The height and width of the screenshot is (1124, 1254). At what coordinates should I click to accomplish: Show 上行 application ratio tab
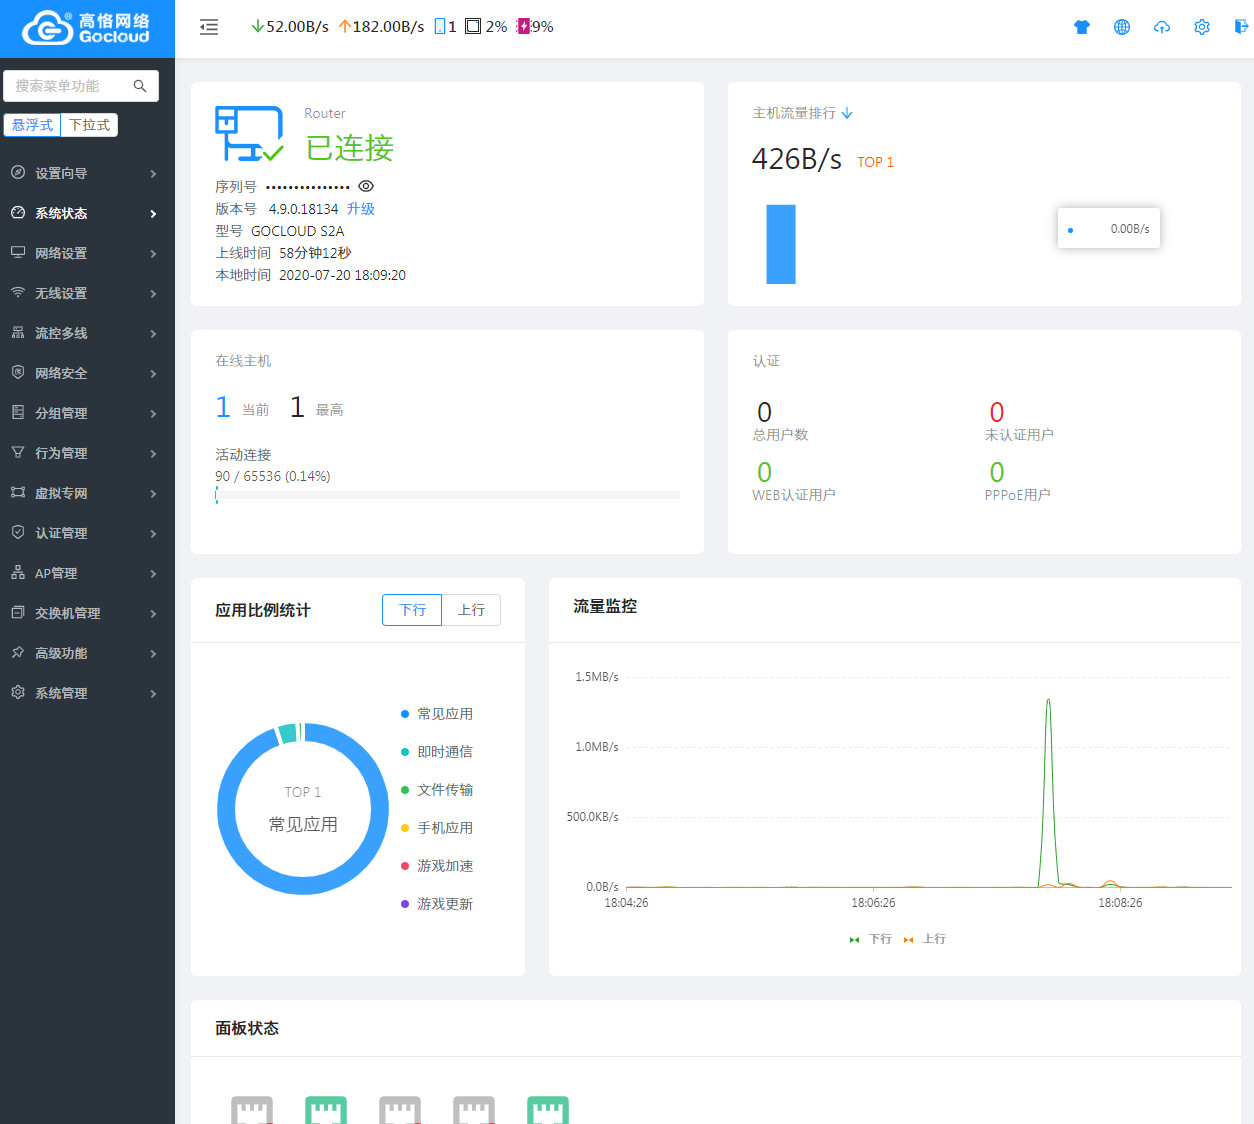click(x=471, y=610)
